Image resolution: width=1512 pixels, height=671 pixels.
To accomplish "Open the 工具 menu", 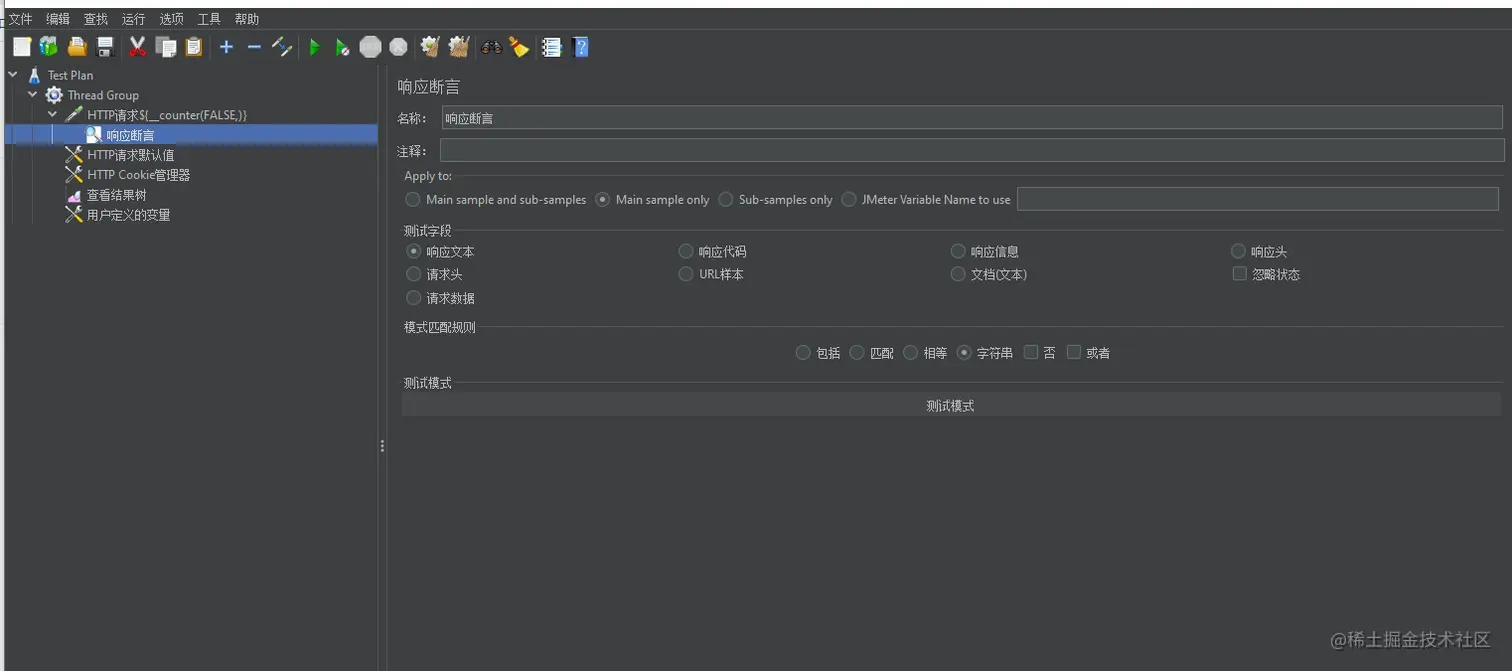I will (x=209, y=19).
